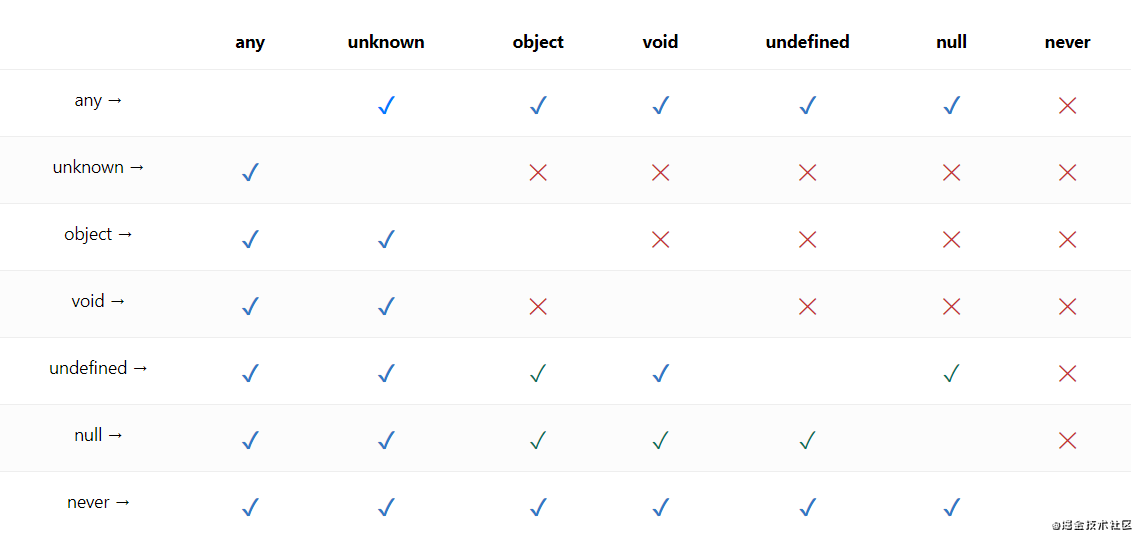
Task: Click the 'any →' row label
Action: point(98,100)
